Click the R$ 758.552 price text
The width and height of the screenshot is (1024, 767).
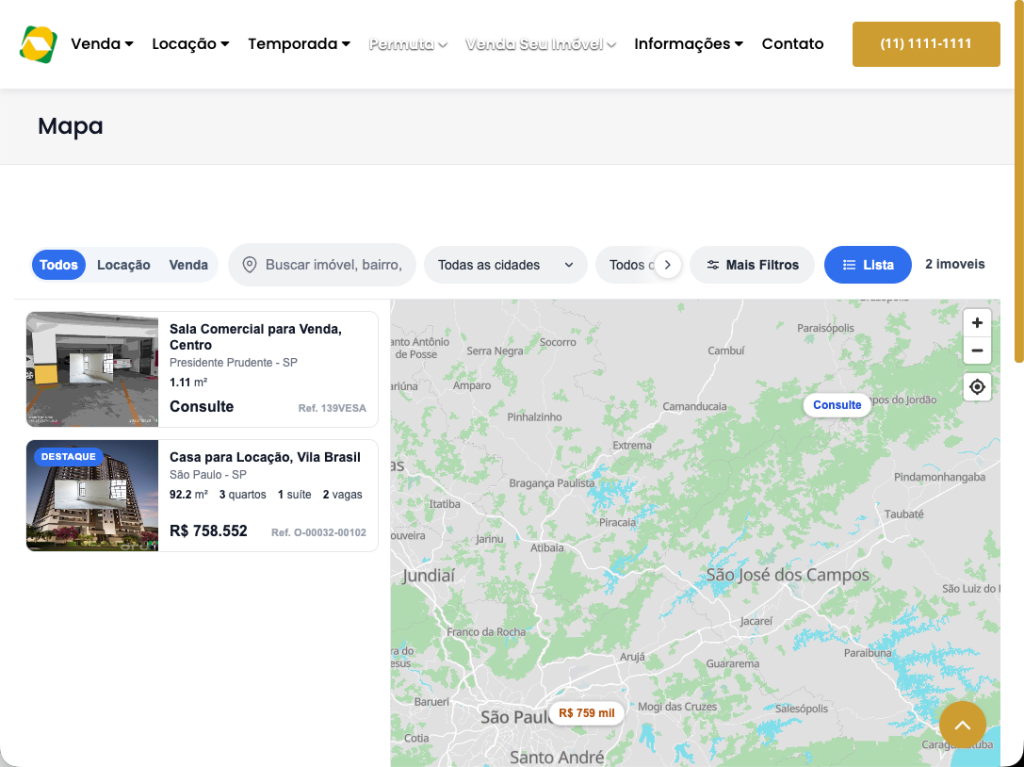click(208, 530)
